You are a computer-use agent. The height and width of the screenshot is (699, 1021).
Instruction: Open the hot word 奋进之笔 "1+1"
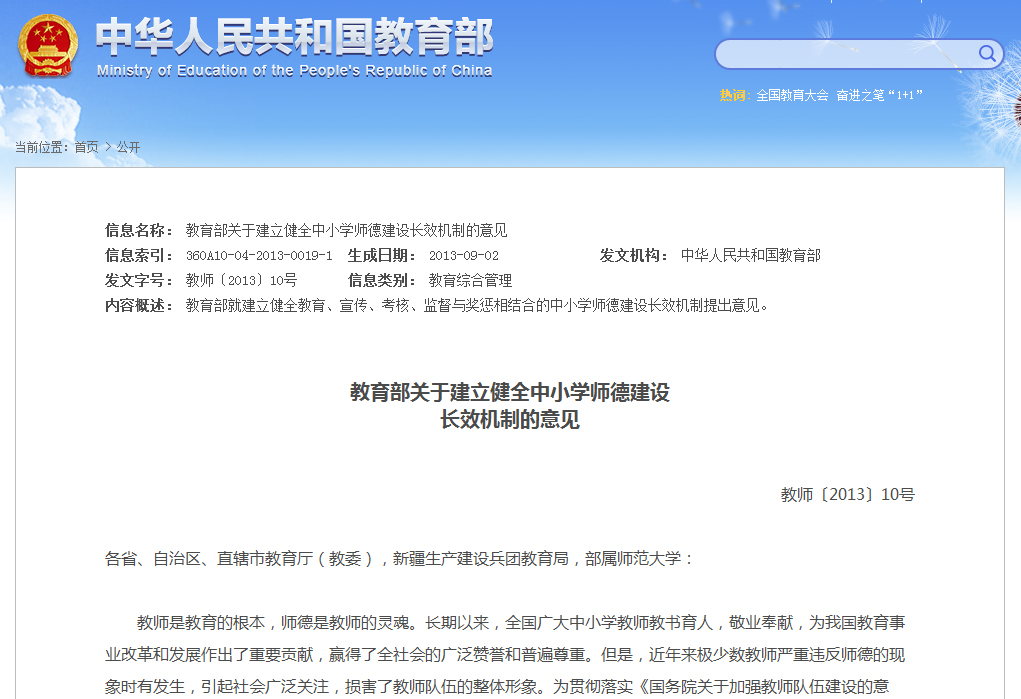tap(879, 95)
